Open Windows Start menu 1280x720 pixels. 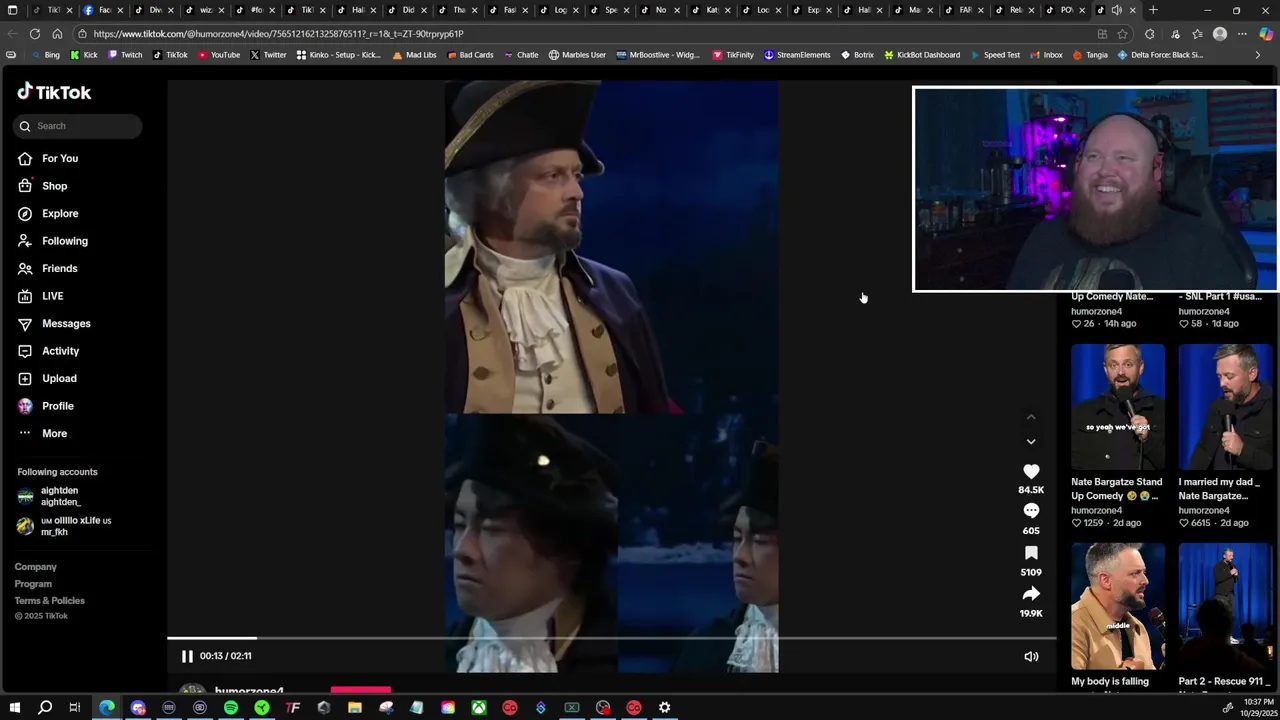coord(14,708)
